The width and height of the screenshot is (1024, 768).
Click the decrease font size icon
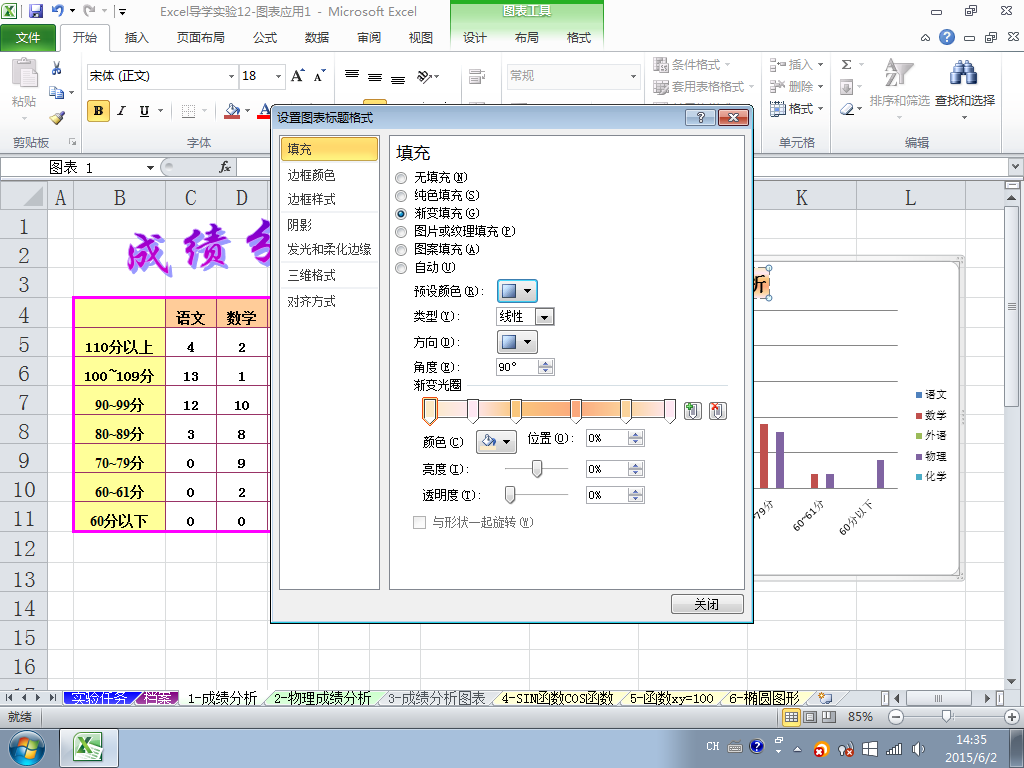(319, 76)
